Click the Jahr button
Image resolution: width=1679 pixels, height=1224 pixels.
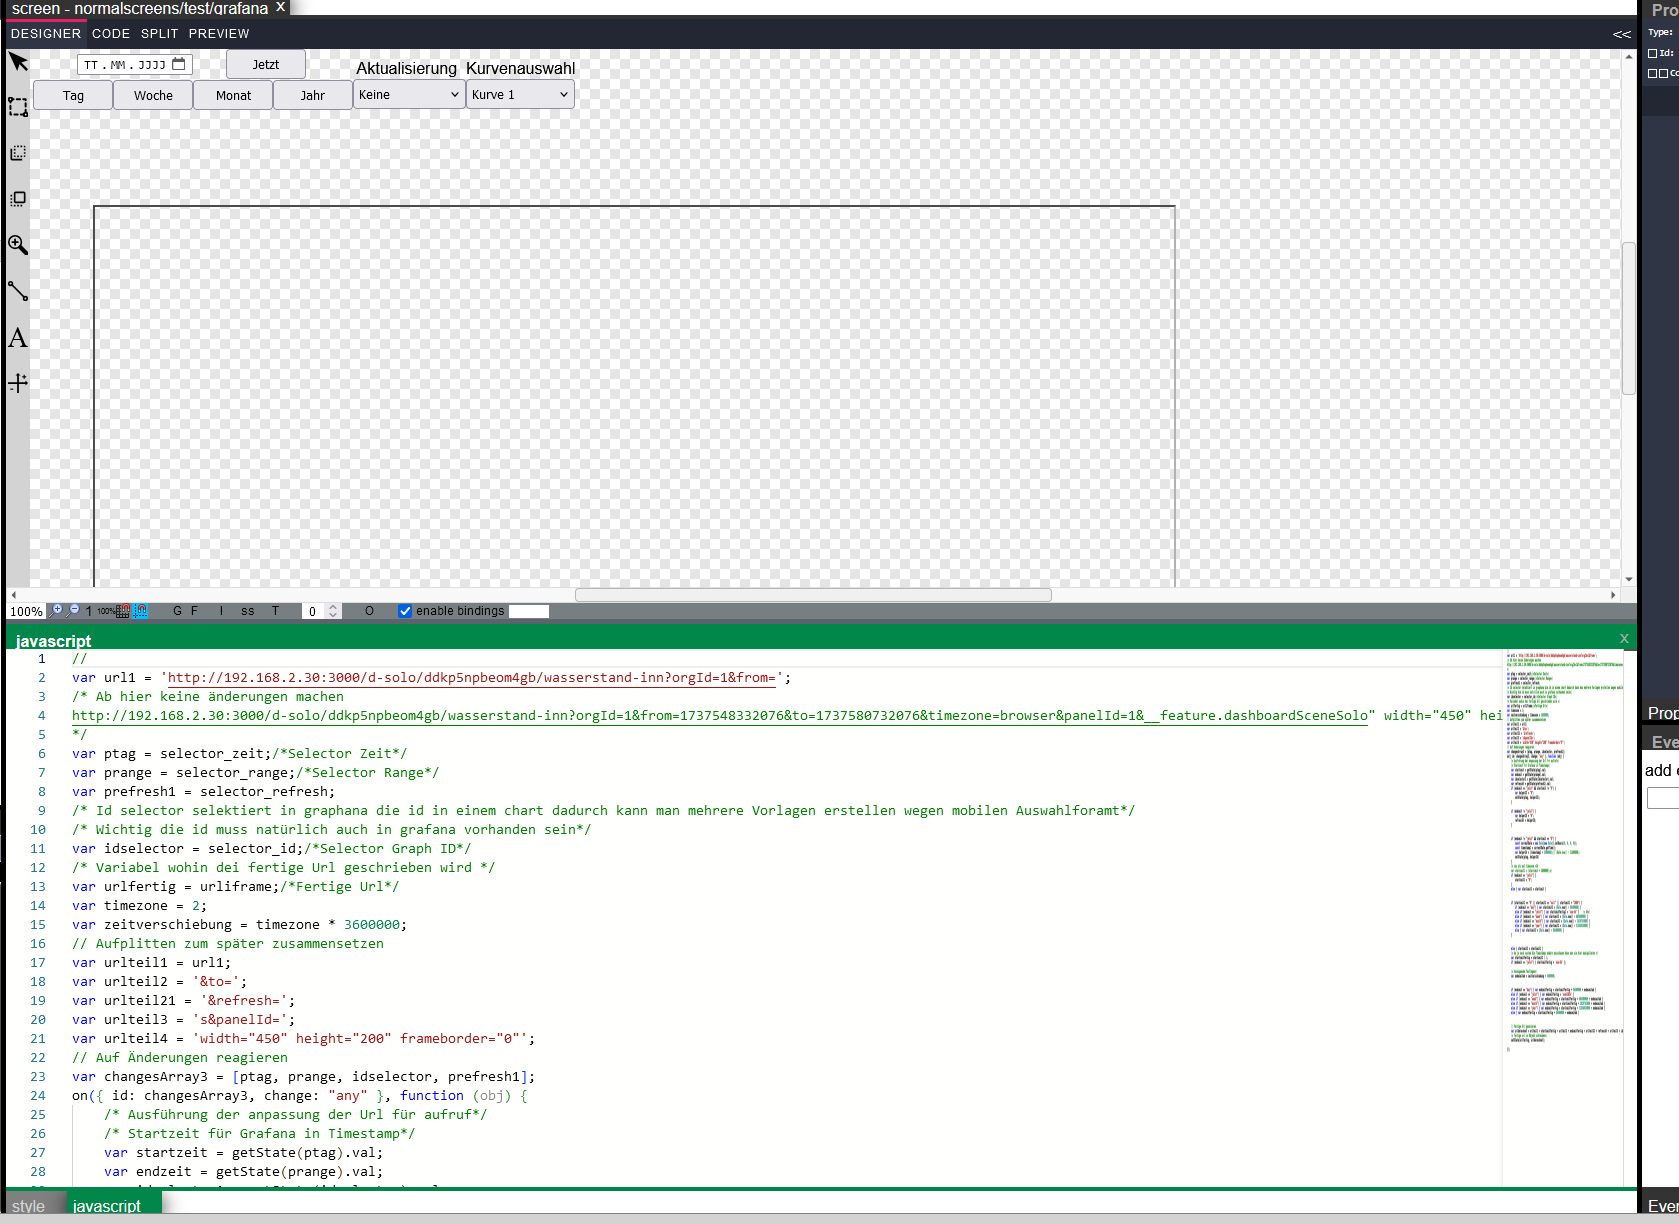pyautogui.click(x=313, y=96)
